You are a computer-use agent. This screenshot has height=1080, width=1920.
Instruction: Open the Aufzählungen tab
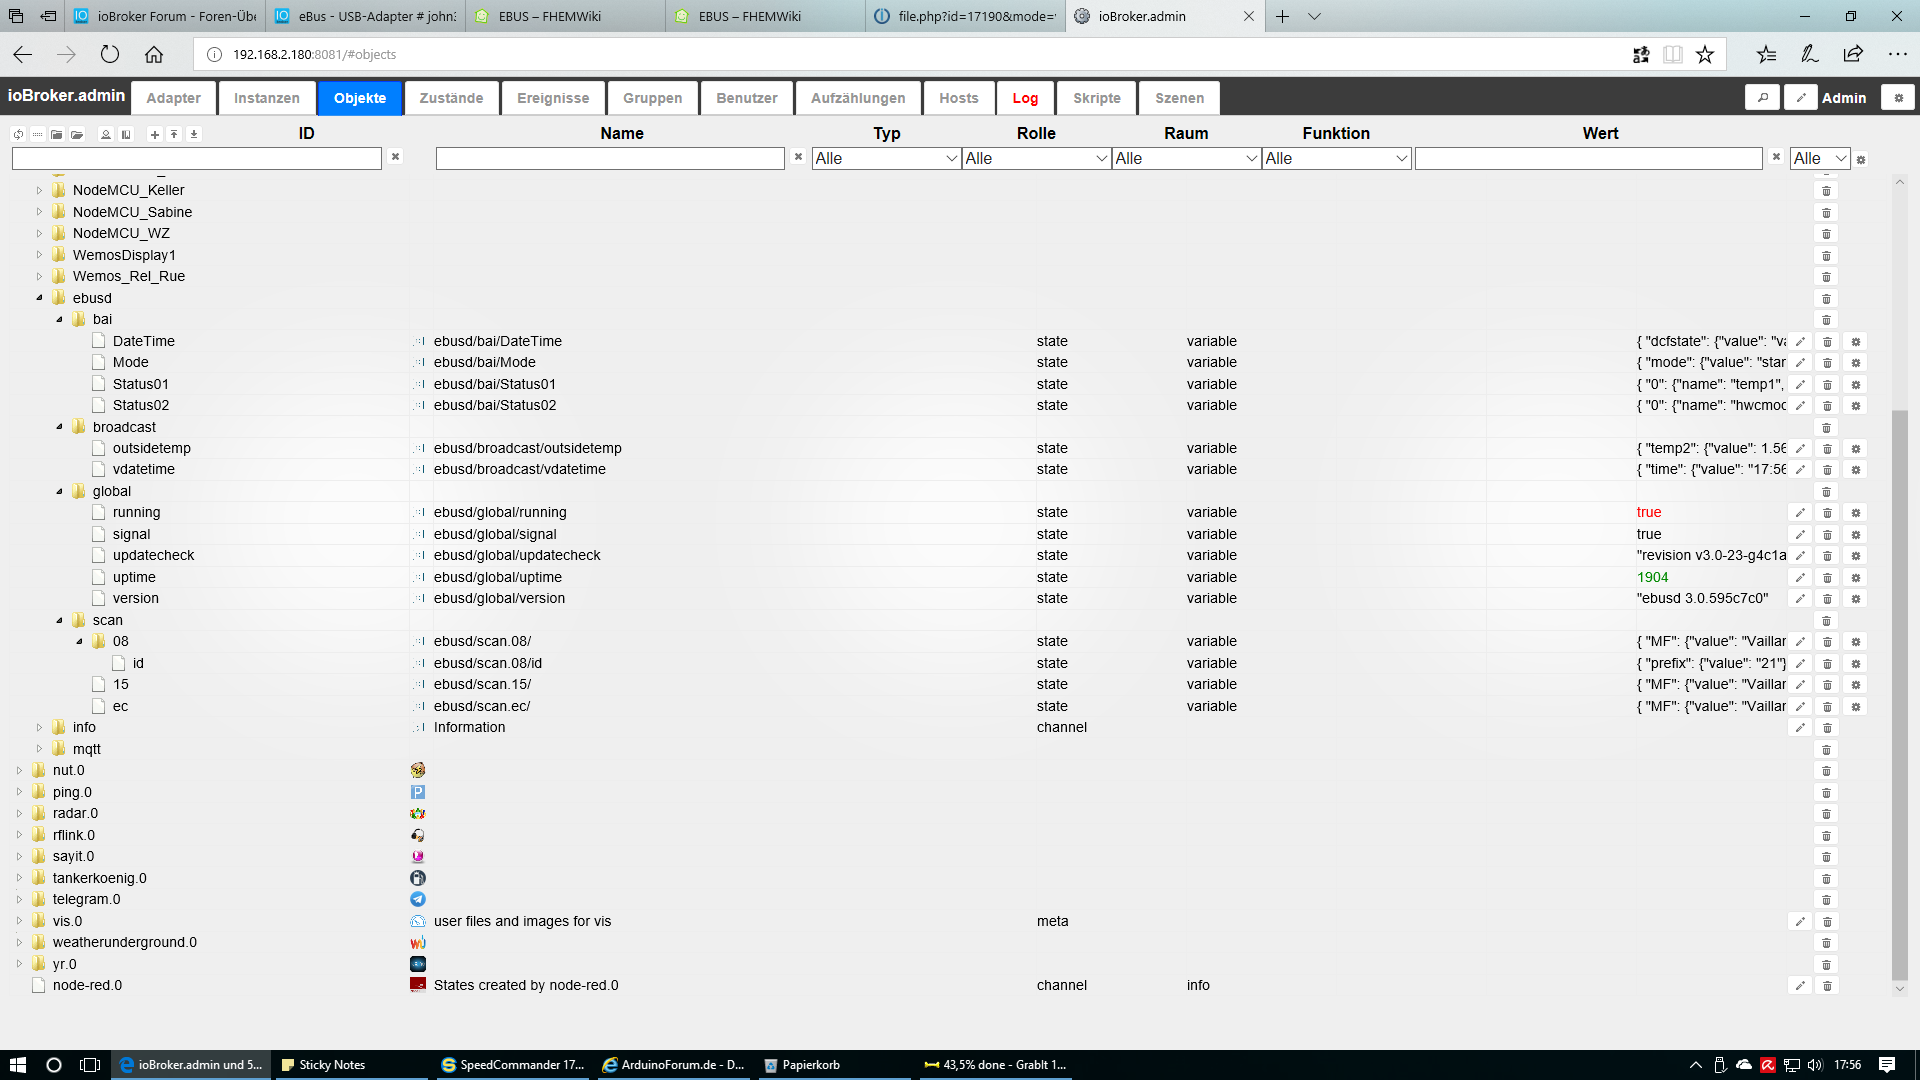point(858,98)
